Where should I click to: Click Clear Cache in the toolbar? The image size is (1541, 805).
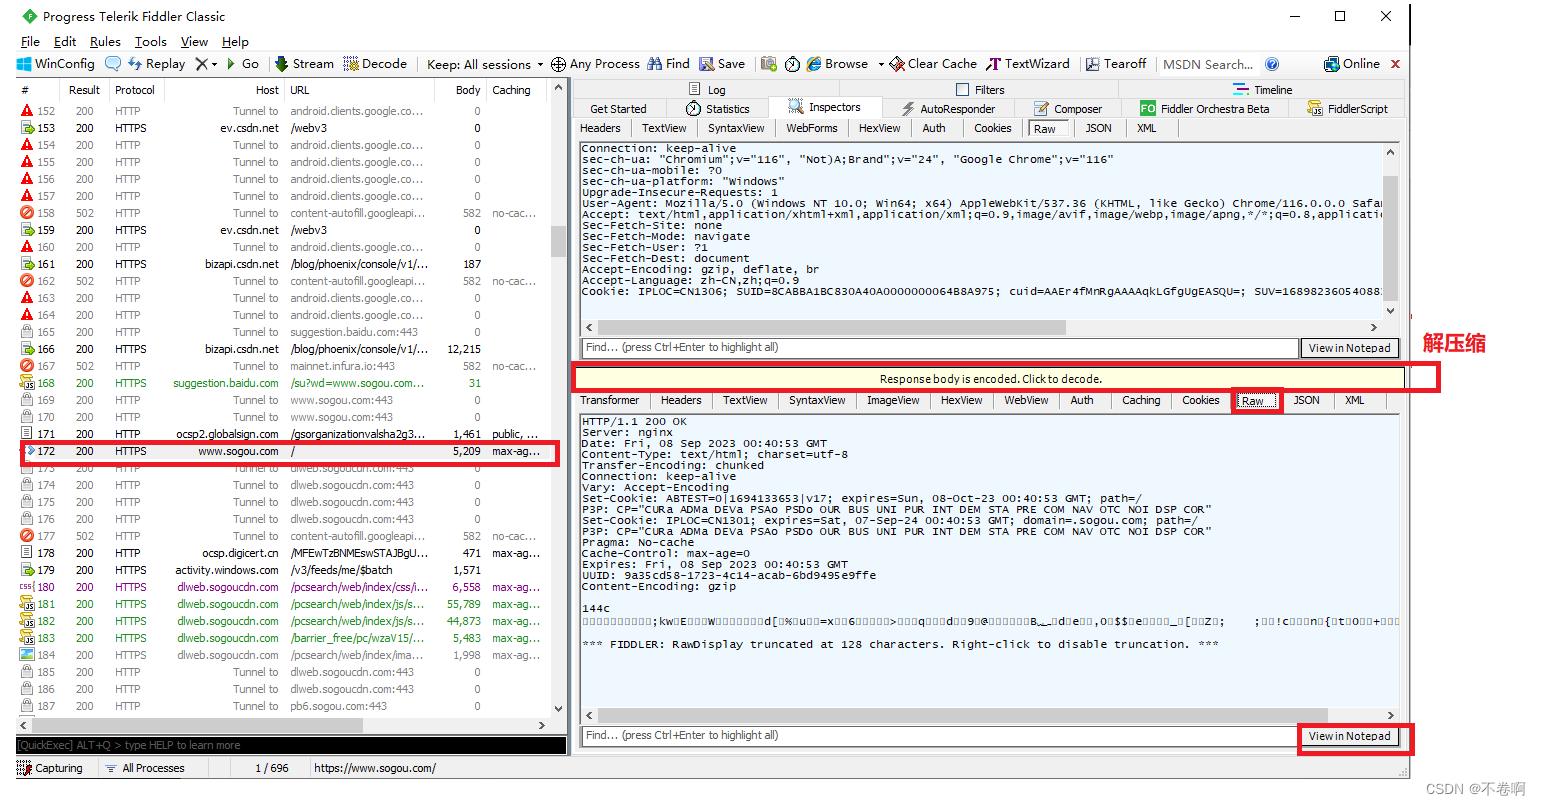[933, 64]
